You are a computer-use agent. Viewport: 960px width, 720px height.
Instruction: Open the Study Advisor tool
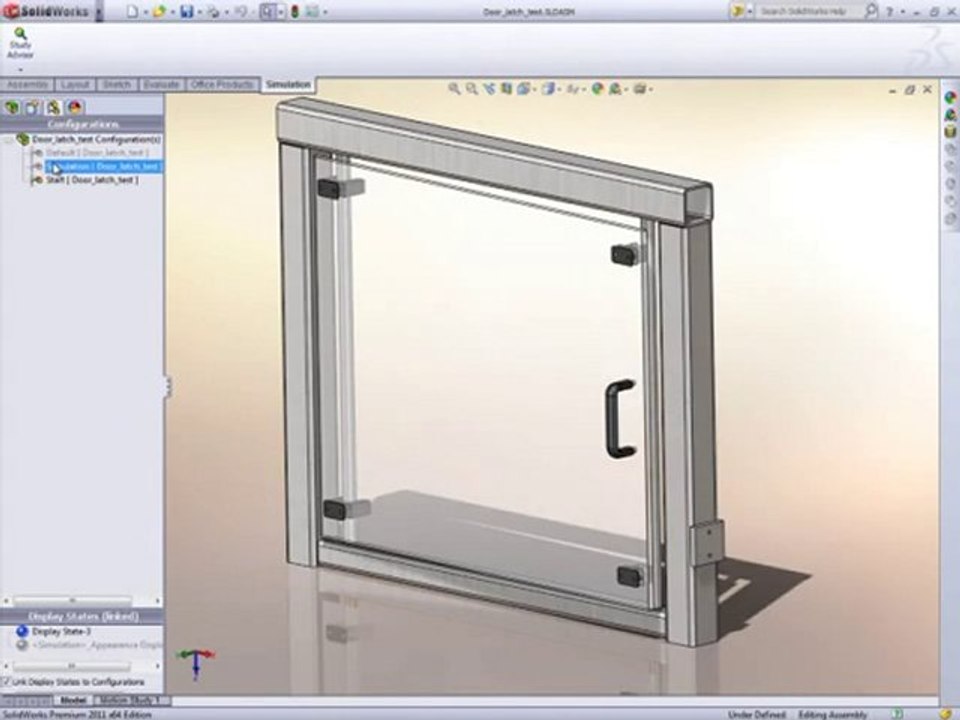[x=20, y=43]
